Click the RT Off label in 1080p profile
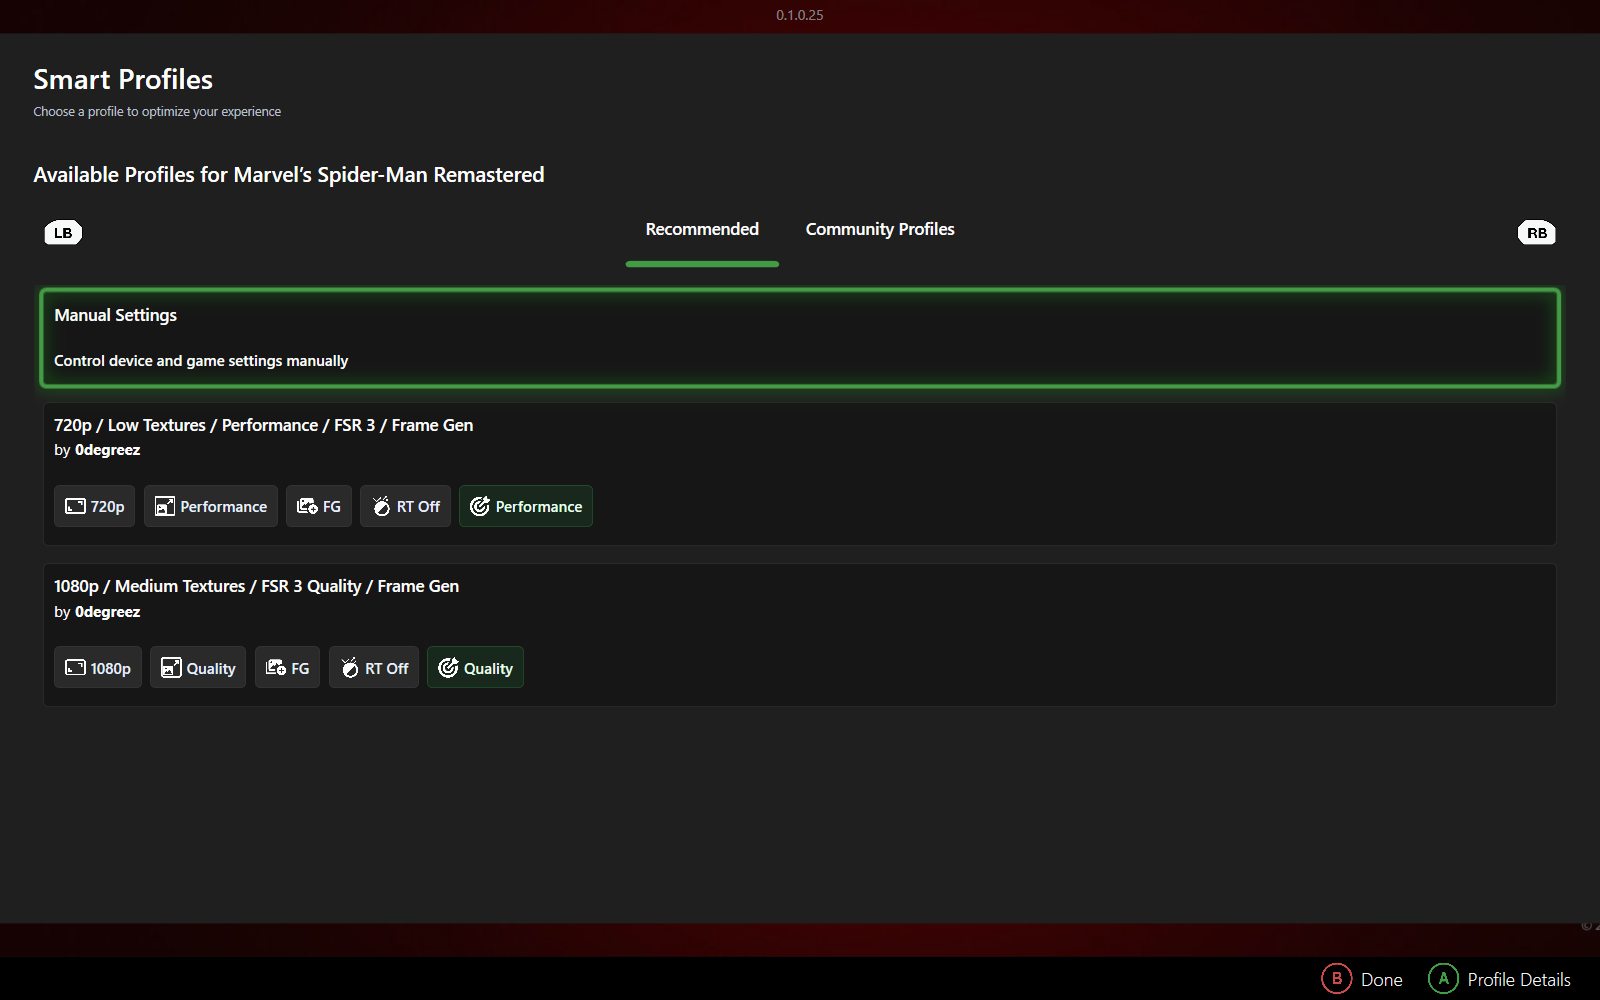 click(x=387, y=669)
